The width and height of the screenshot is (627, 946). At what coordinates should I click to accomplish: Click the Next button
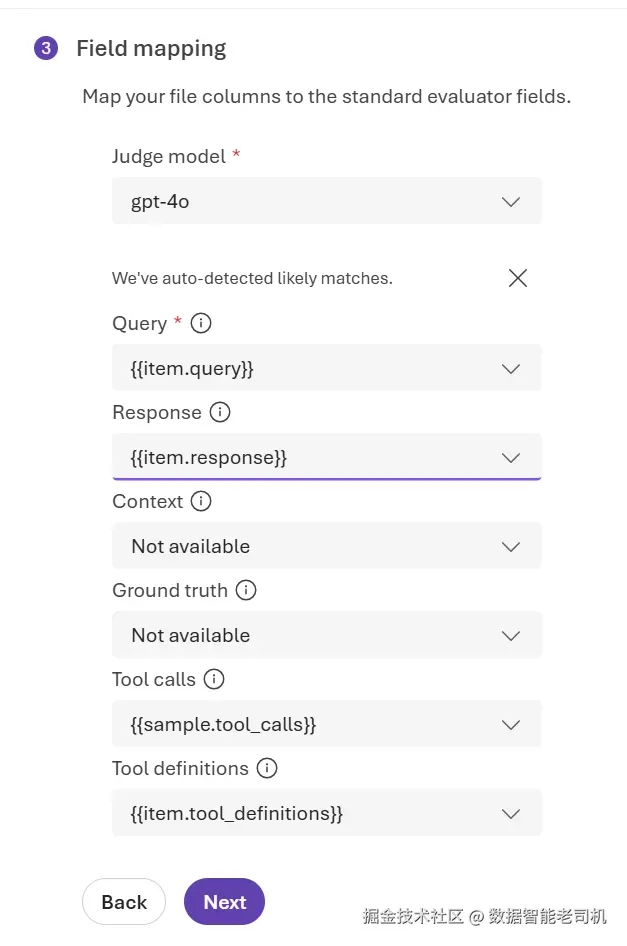(x=224, y=902)
